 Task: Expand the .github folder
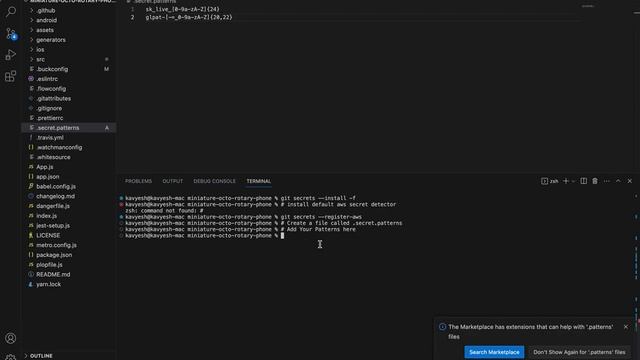tap(69, 10)
